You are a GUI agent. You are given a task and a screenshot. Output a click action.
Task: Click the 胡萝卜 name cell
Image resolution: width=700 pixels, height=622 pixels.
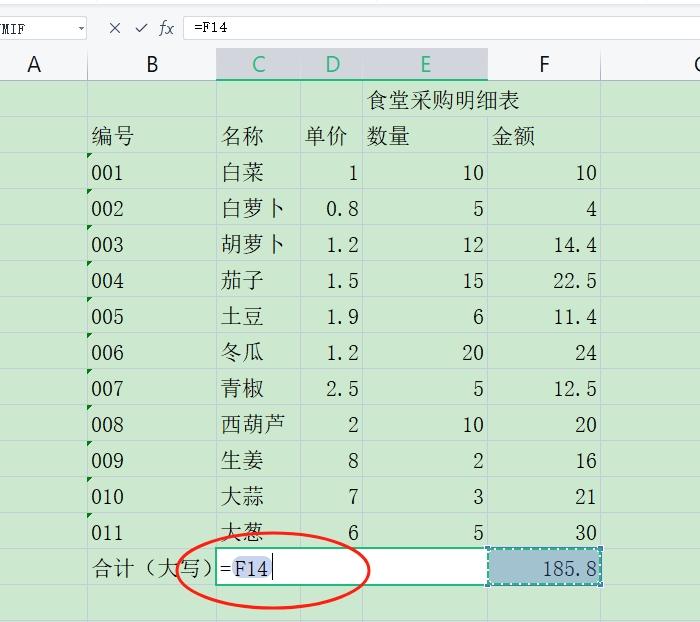click(258, 244)
